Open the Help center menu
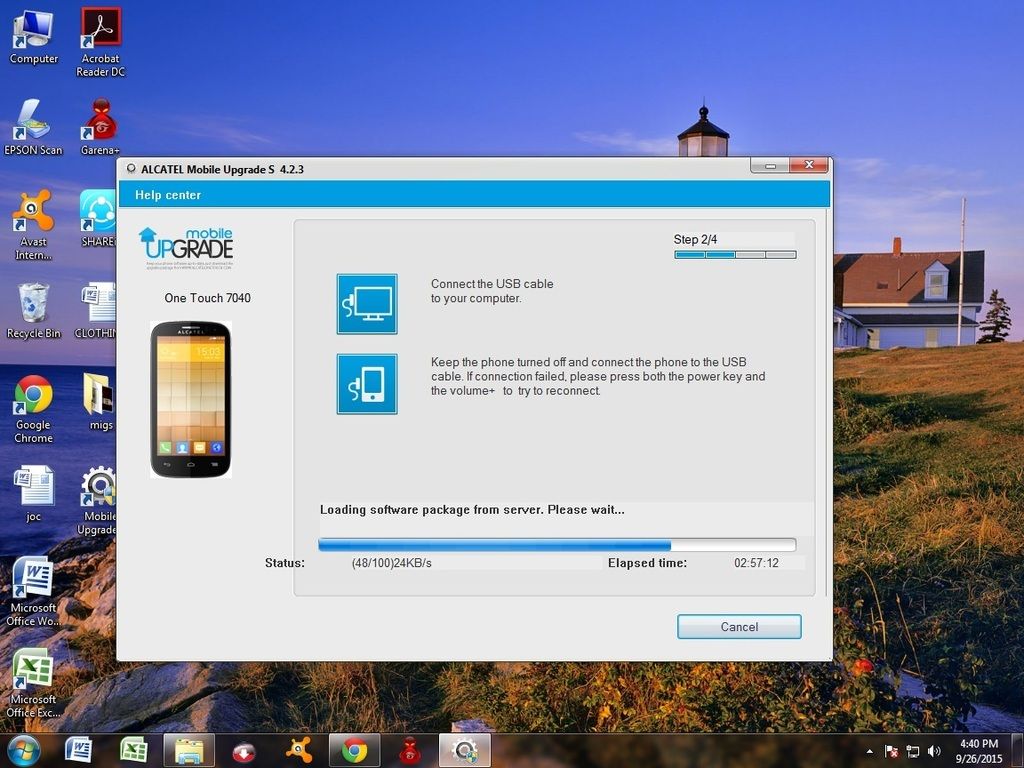 [168, 195]
